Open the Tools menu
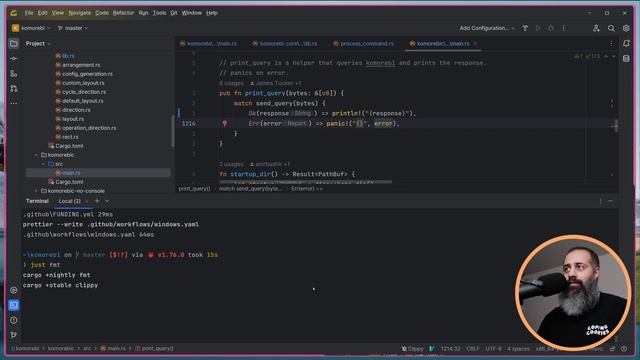The width and height of the screenshot is (640, 360). point(160,13)
